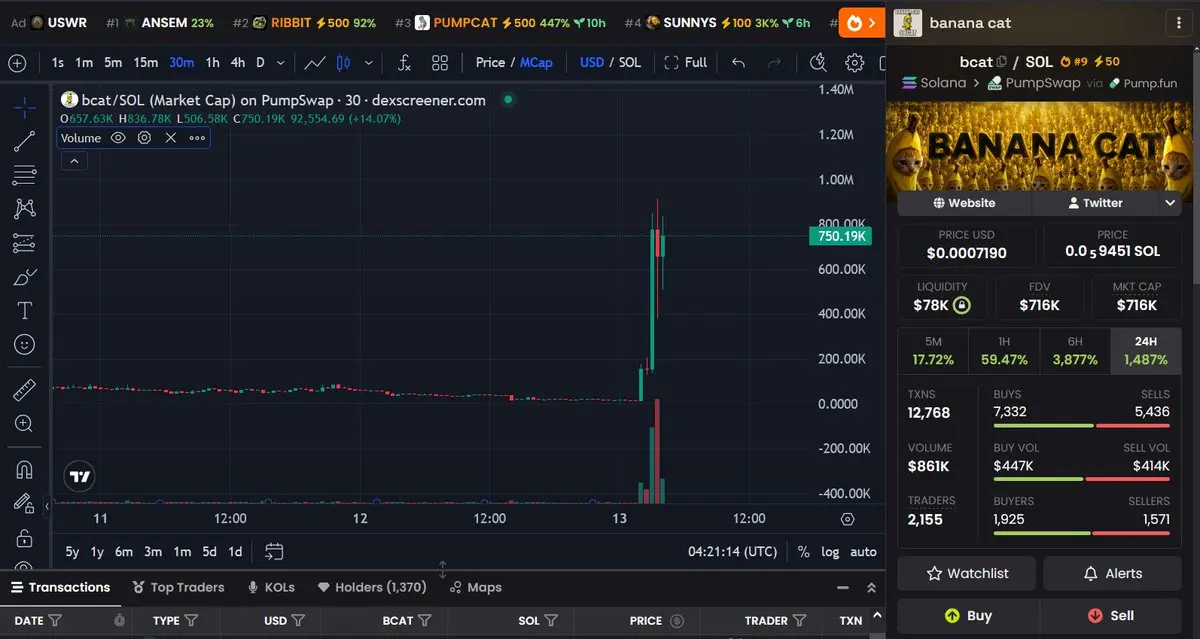Open the KOLs tab
1200x639 pixels.
(x=271, y=587)
